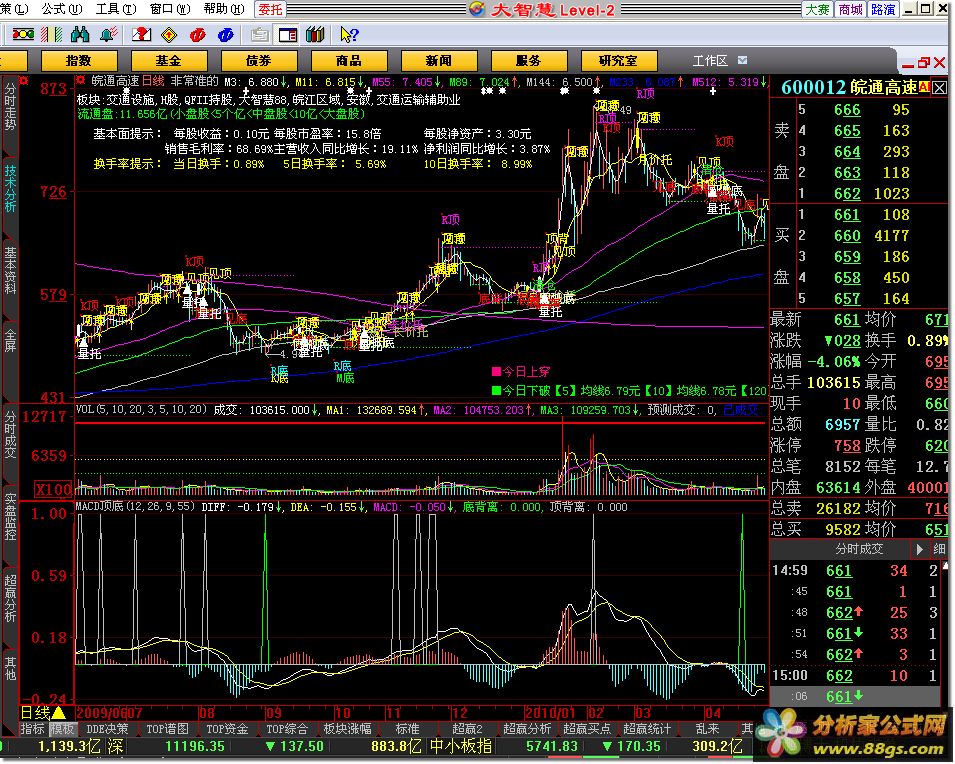Click the 委托 trade order button

point(270,9)
